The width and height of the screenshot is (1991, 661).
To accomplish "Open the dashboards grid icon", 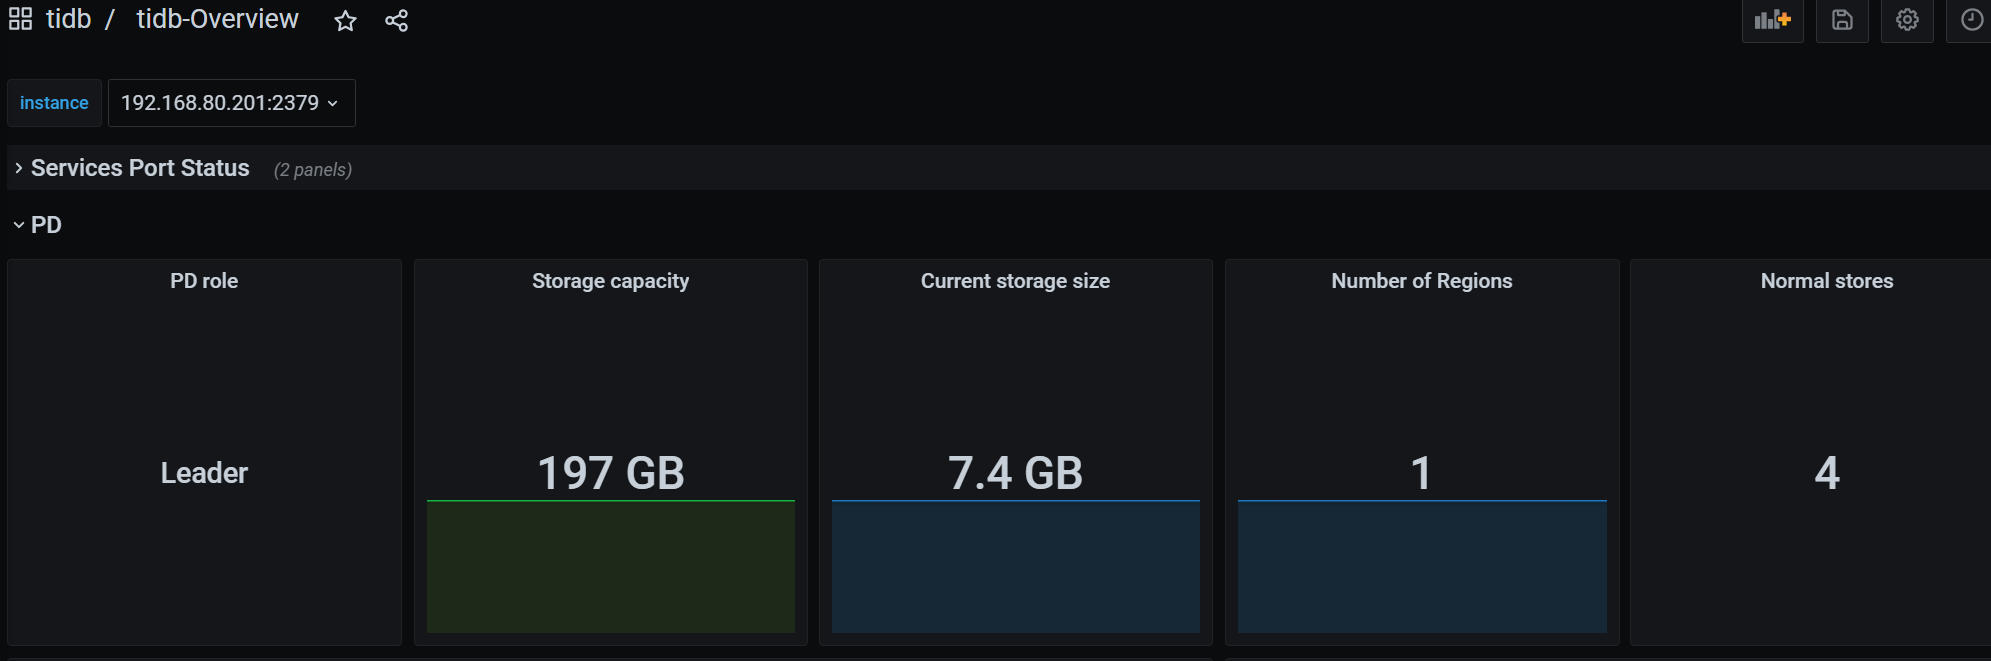I will tap(20, 19).
